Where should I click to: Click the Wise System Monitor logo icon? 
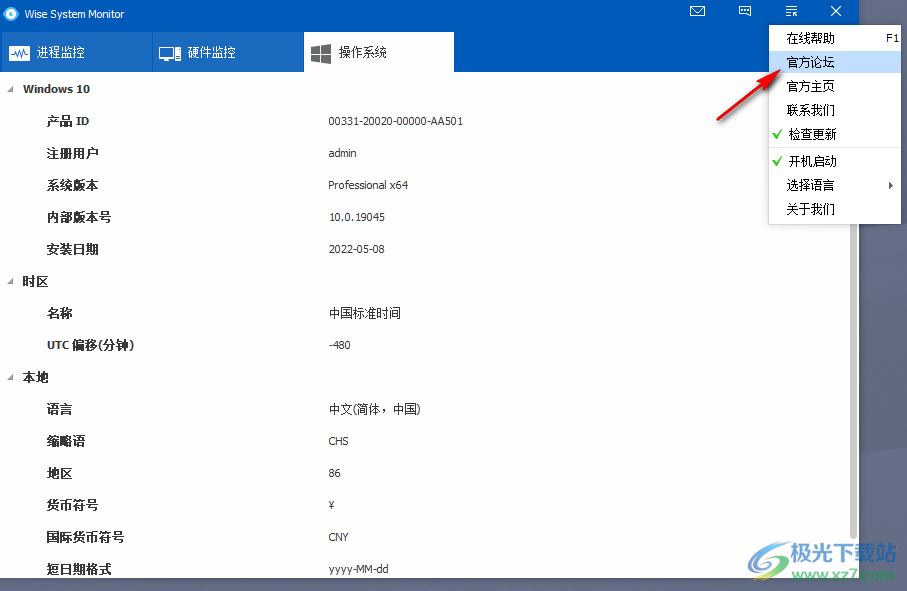tap(10, 13)
